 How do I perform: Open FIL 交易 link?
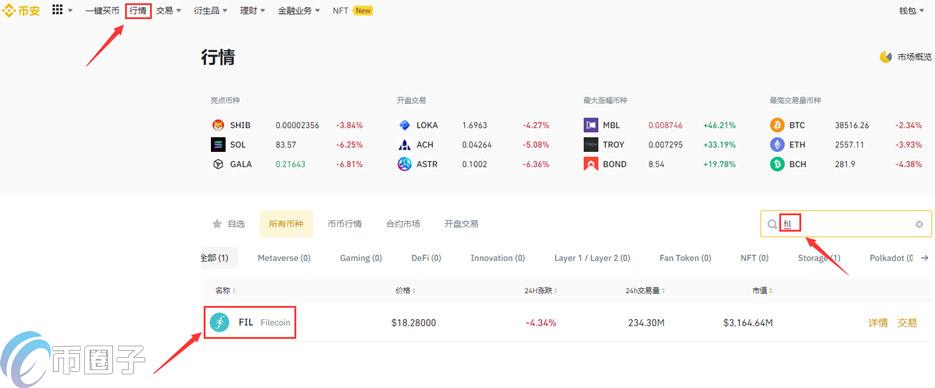point(907,323)
